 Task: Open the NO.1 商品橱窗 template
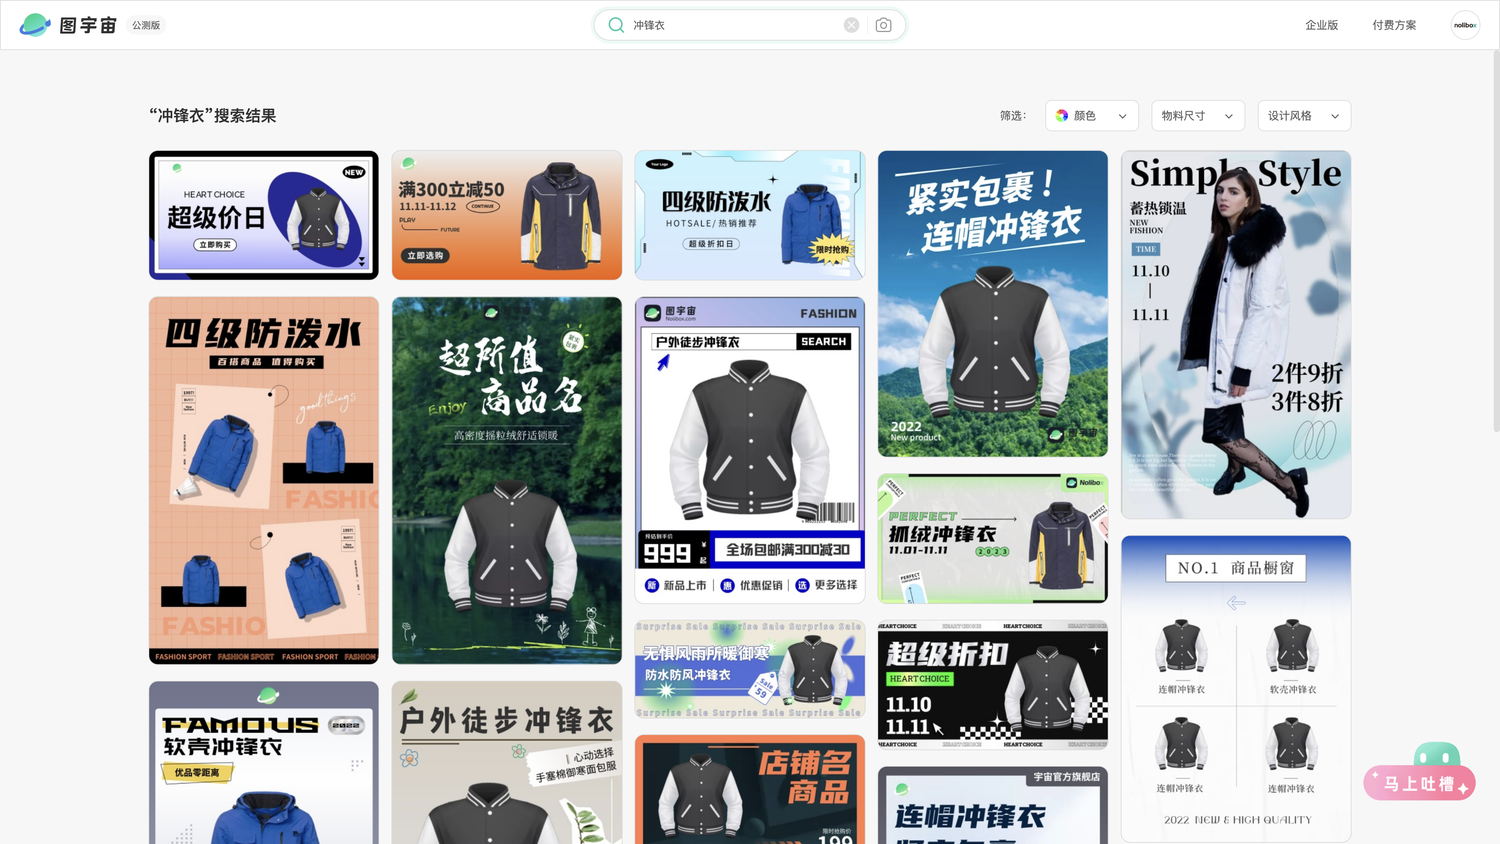coord(1236,689)
